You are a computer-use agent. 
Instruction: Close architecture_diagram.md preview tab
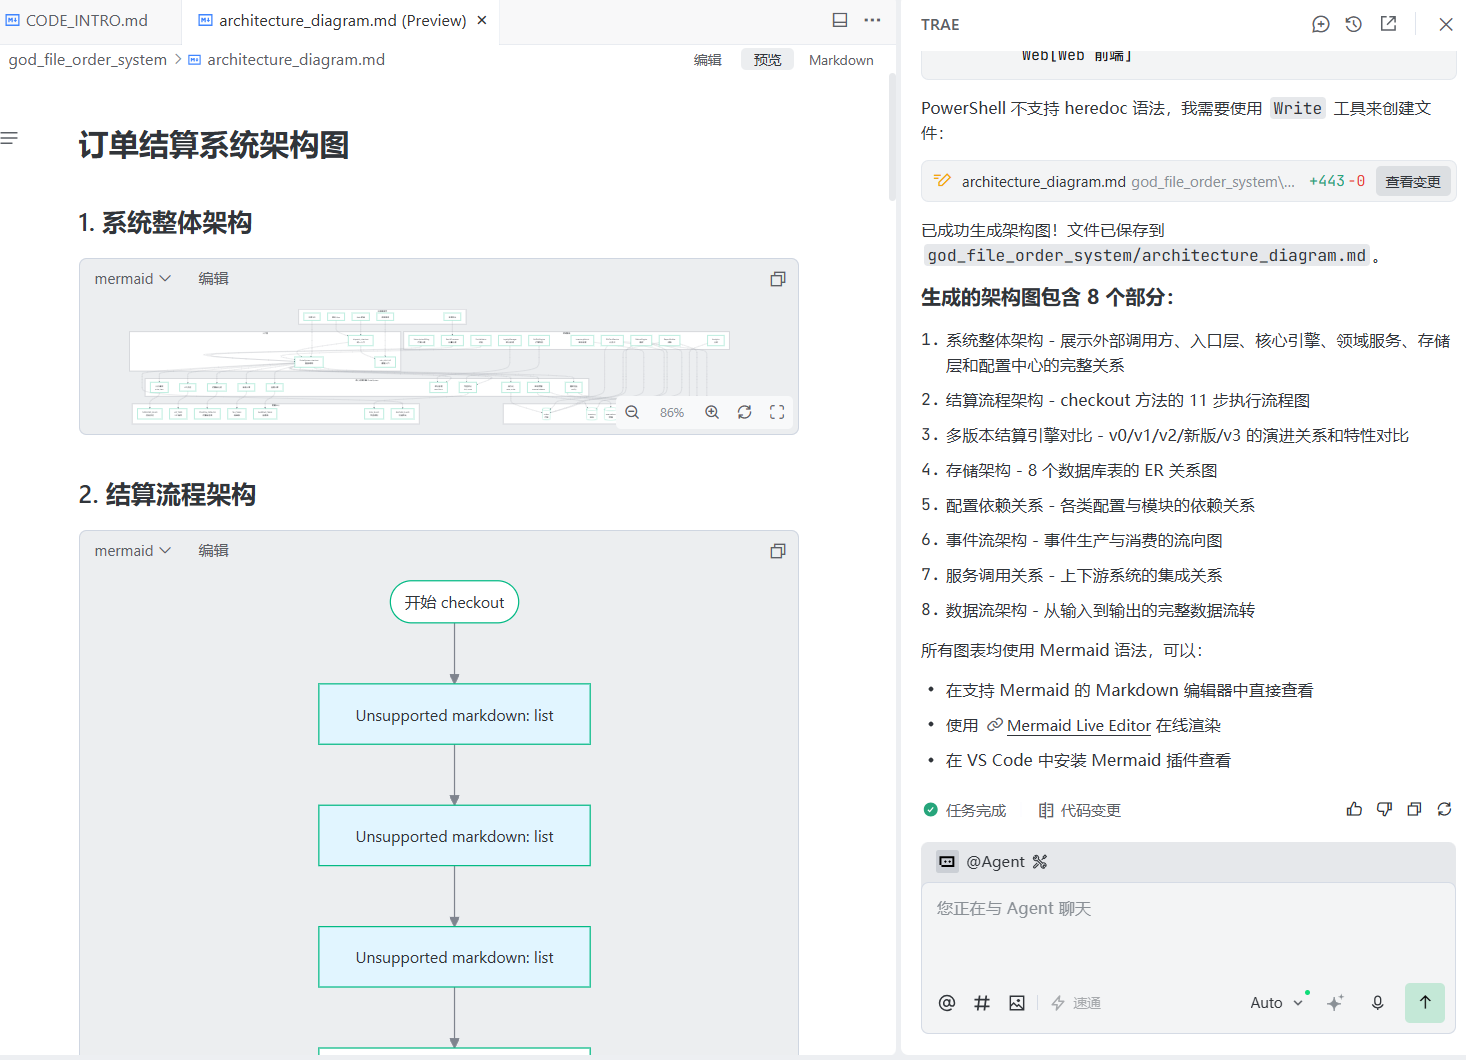(482, 20)
